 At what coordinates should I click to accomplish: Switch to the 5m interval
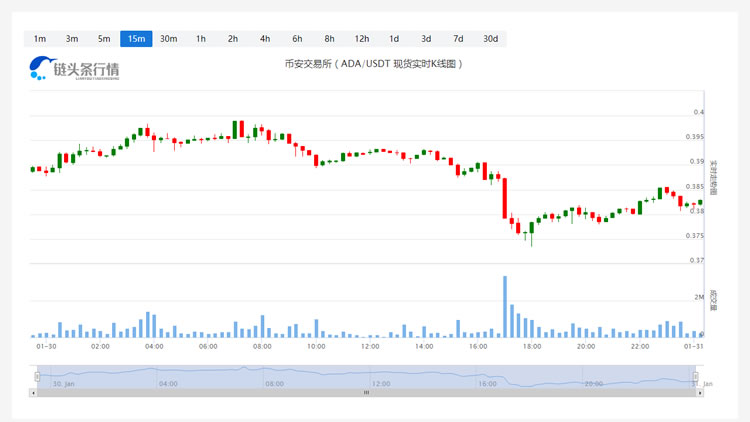pos(104,39)
